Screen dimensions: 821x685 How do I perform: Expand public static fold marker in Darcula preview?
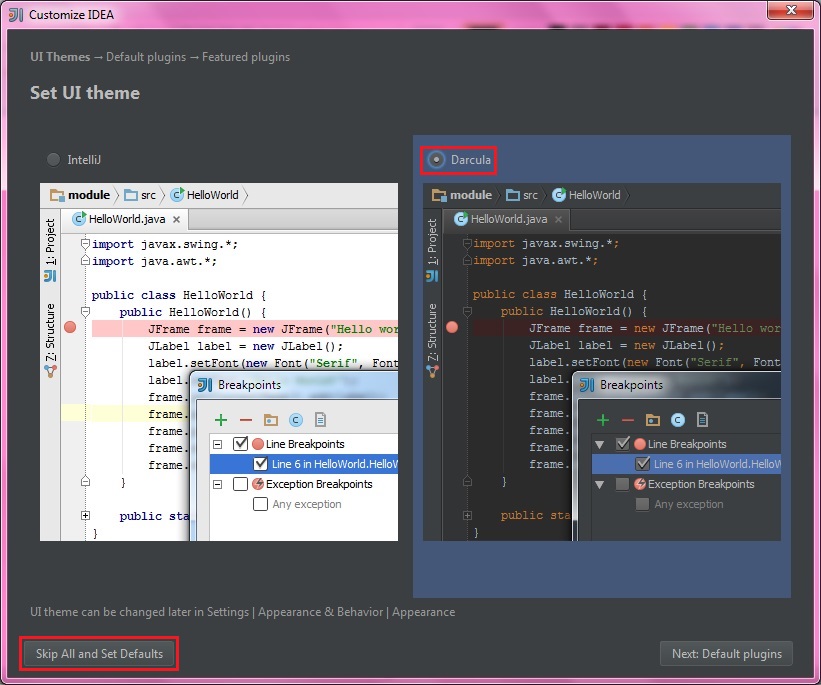coord(468,516)
